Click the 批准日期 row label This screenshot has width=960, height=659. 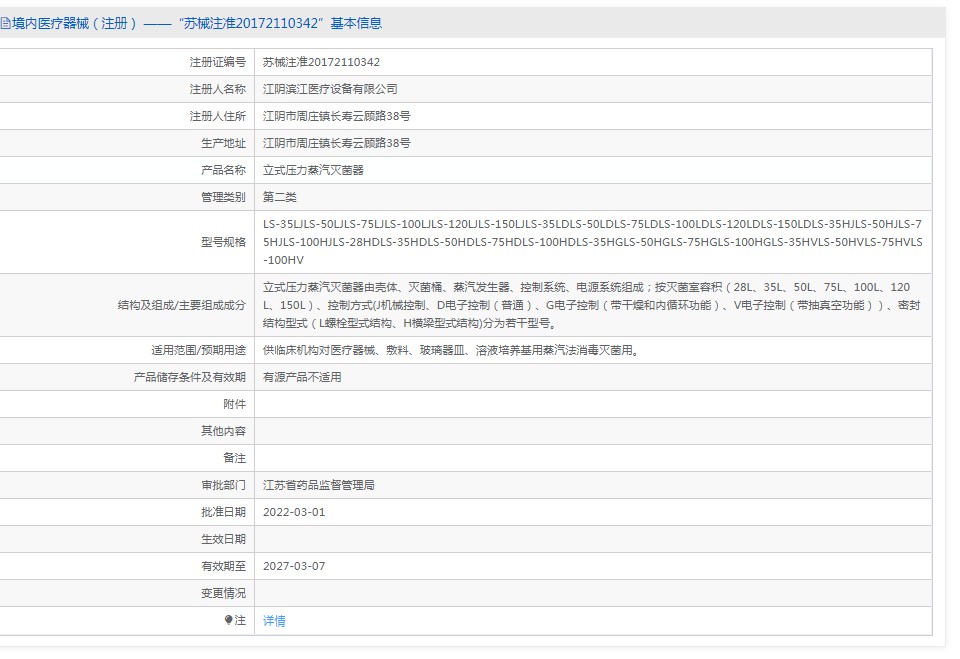pos(223,512)
